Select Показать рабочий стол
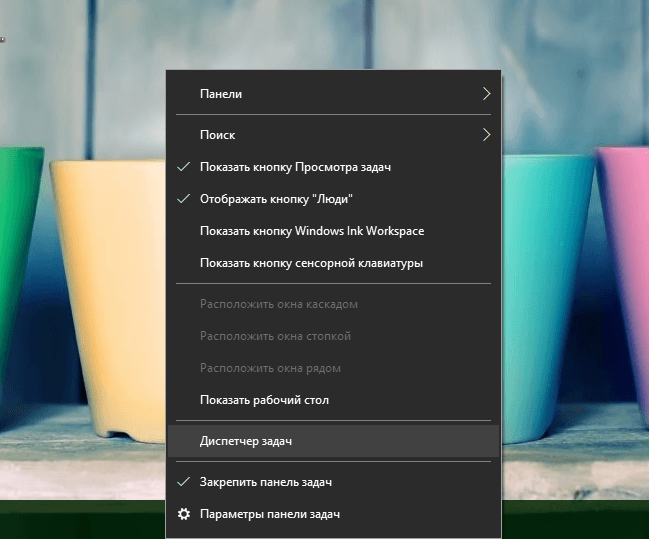This screenshot has height=539, width=649. 334,400
